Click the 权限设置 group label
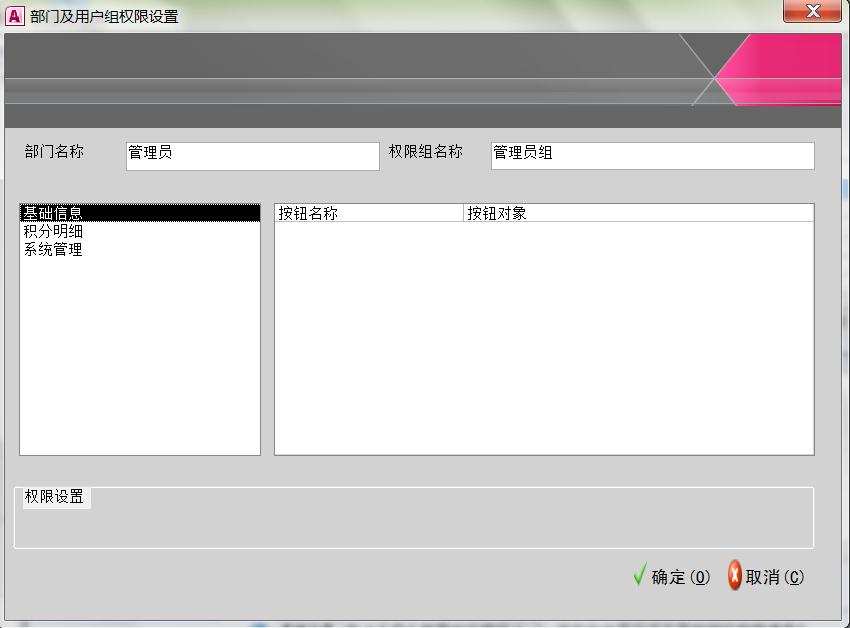 point(54,496)
